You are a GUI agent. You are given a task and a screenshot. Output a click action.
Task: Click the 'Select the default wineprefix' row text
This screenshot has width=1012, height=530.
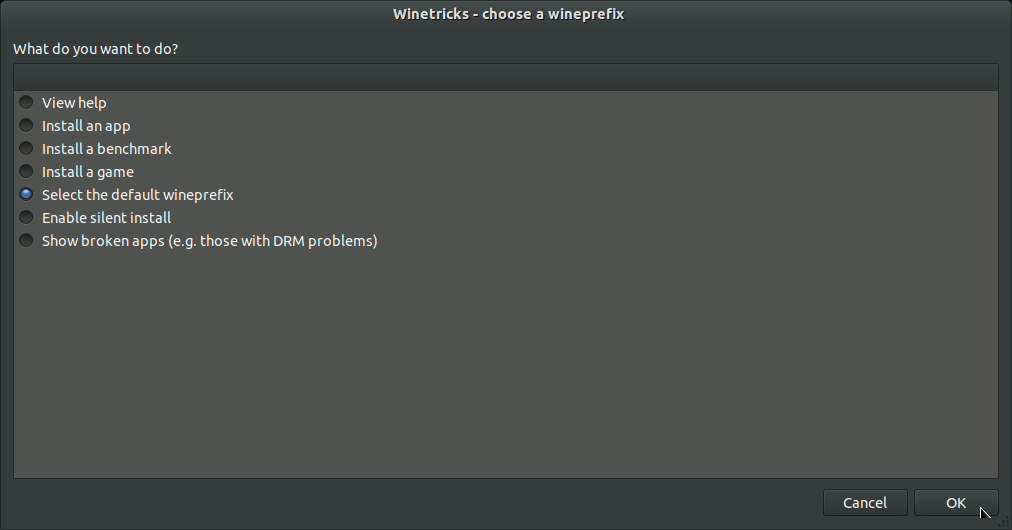point(137,195)
